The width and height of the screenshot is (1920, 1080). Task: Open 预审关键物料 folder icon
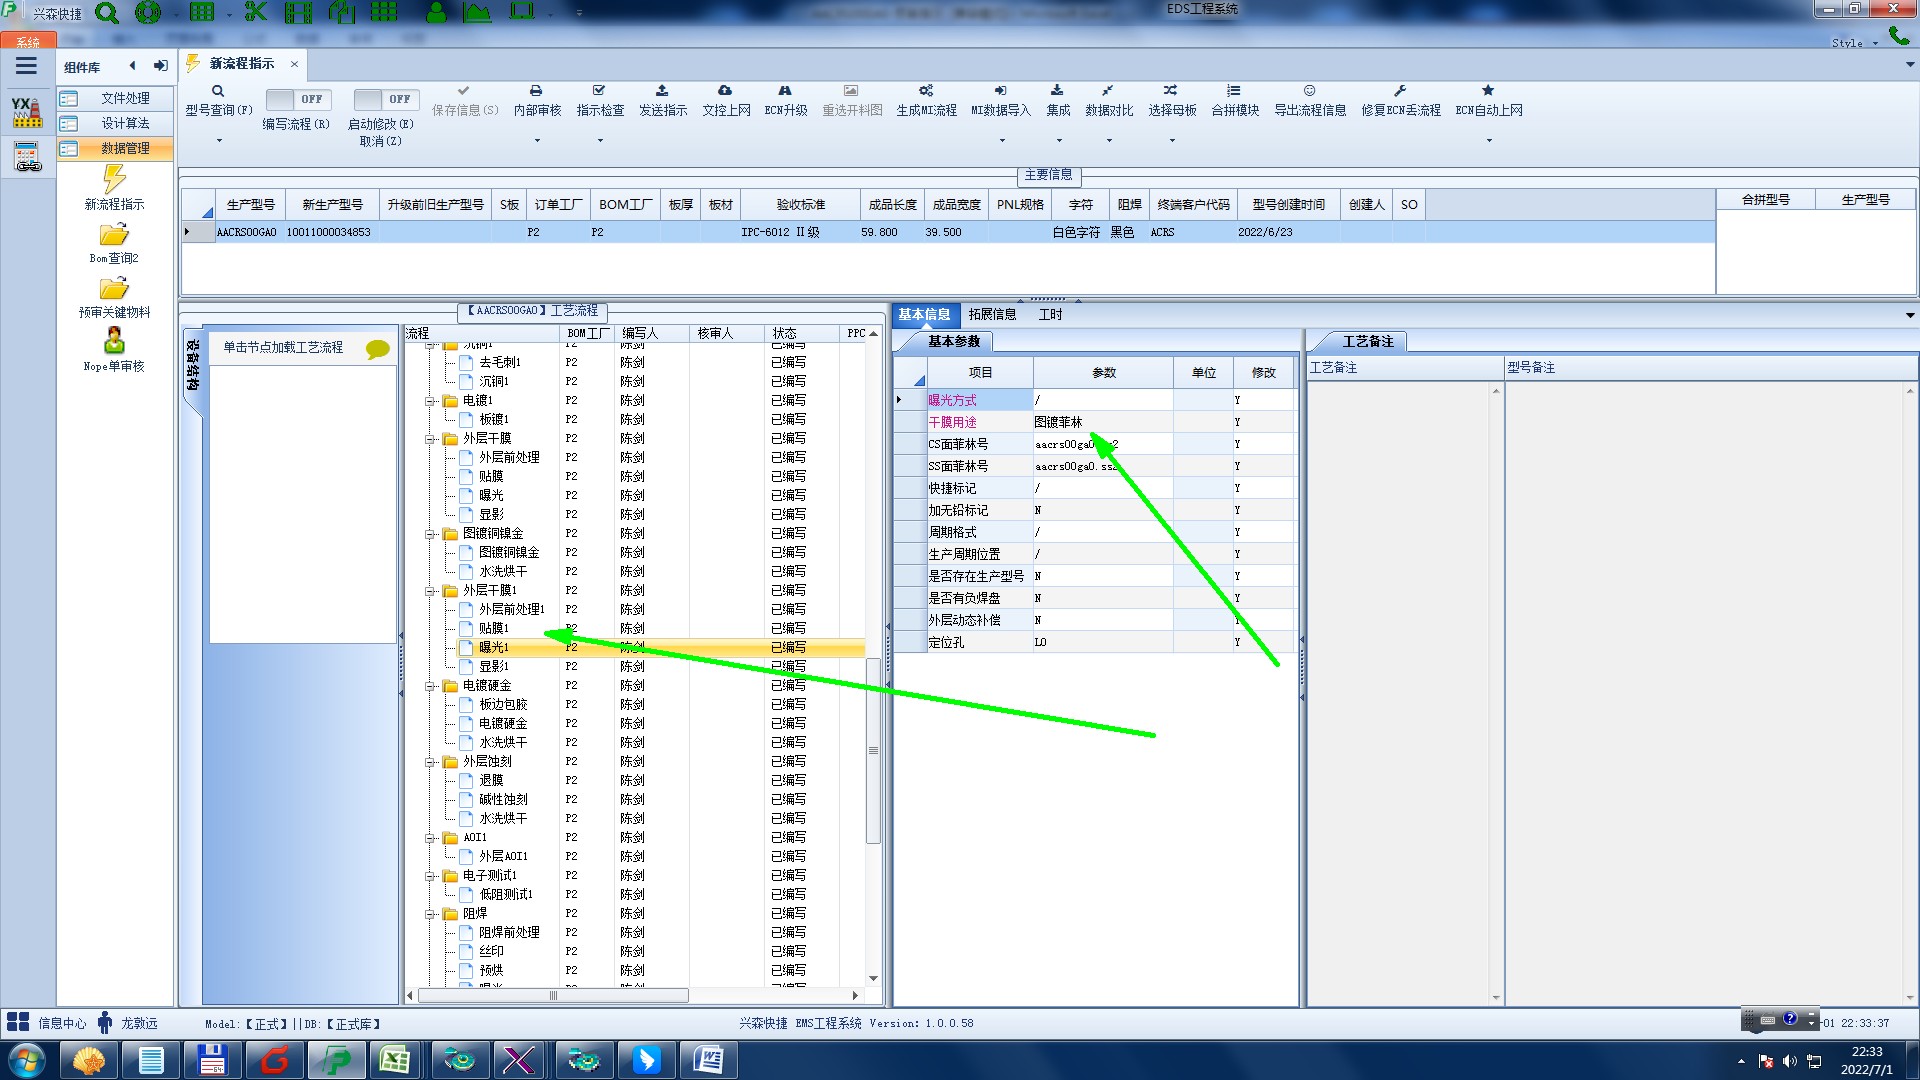coord(114,289)
